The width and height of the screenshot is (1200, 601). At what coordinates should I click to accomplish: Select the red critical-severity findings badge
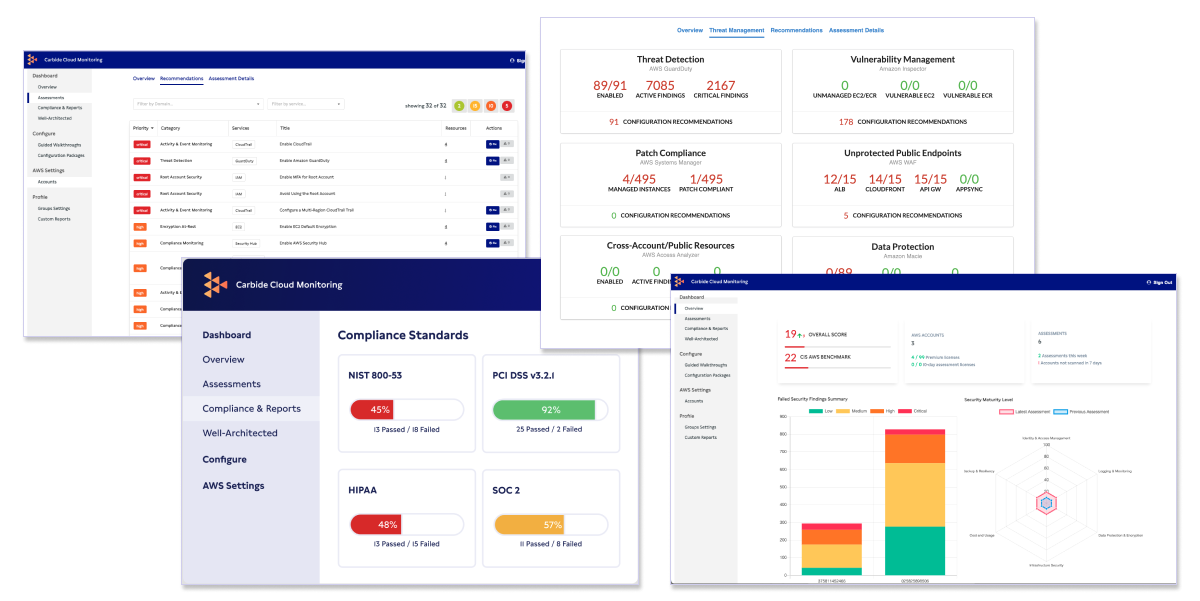tap(507, 106)
